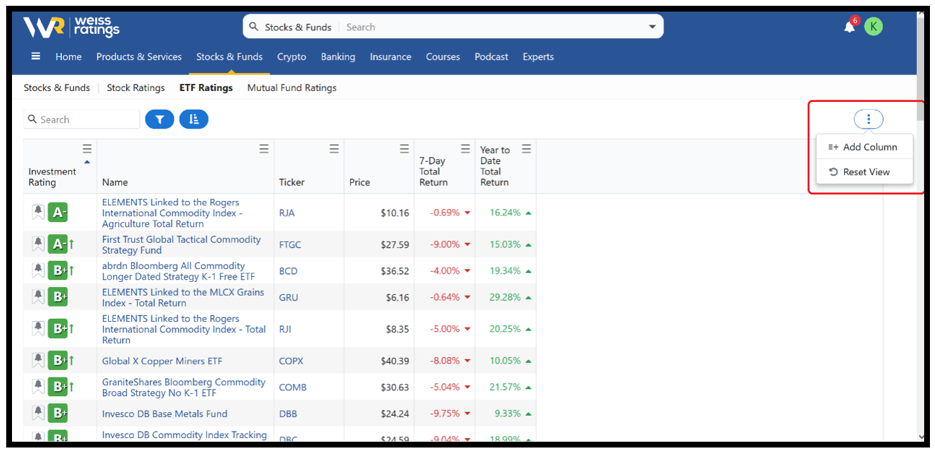The width and height of the screenshot is (935, 453).
Task: Go to the Home nav item
Action: [x=69, y=57]
